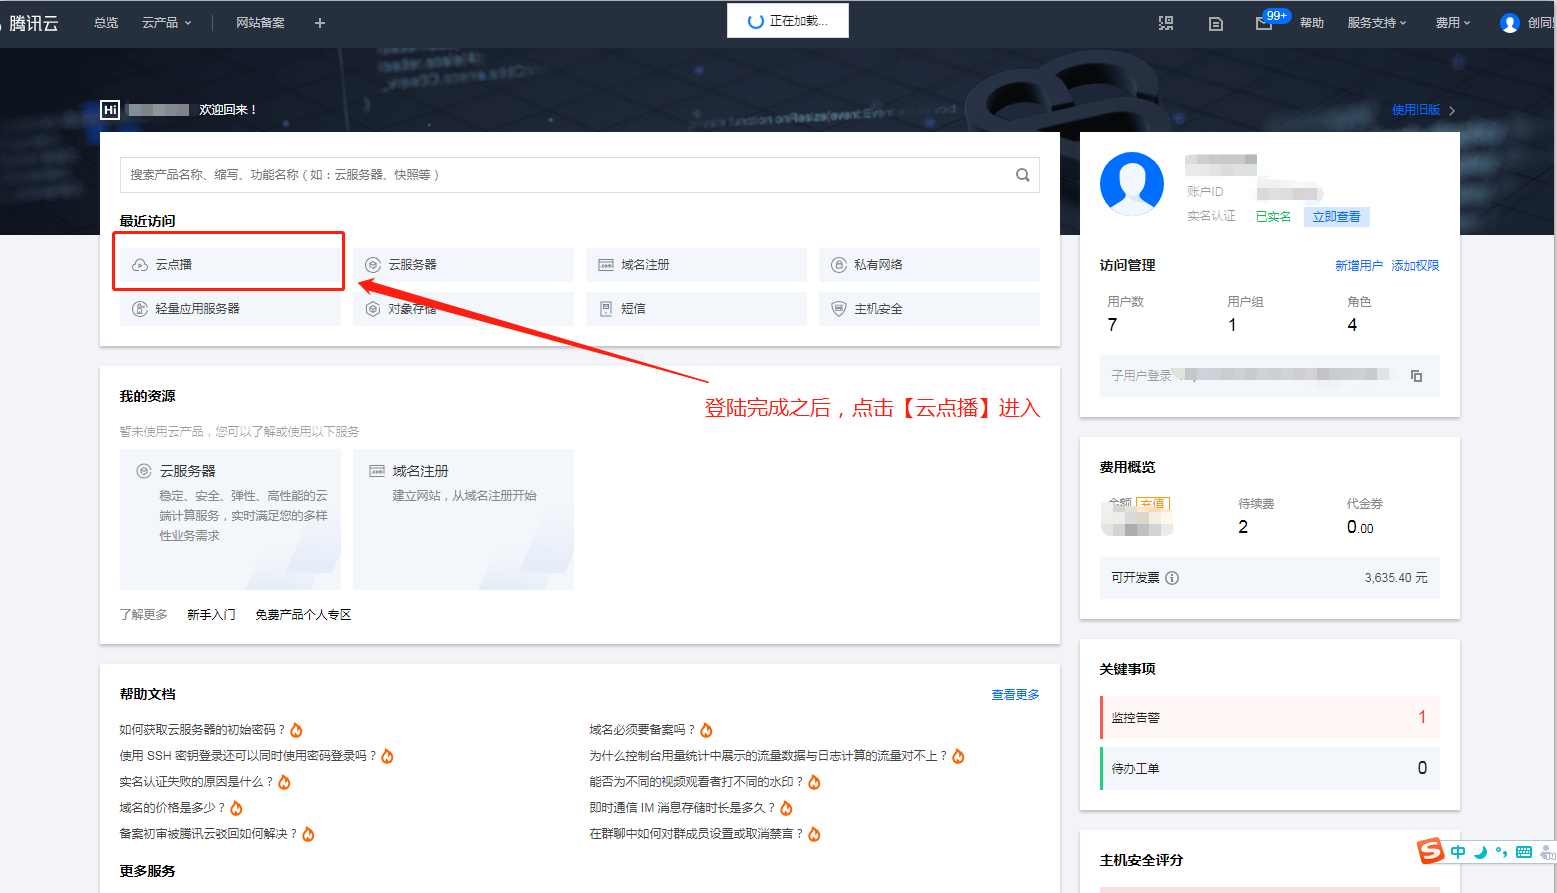Viewport: 1557px width, 893px height.
Task: Click the 用户数 value 7
Action: tap(1112, 325)
